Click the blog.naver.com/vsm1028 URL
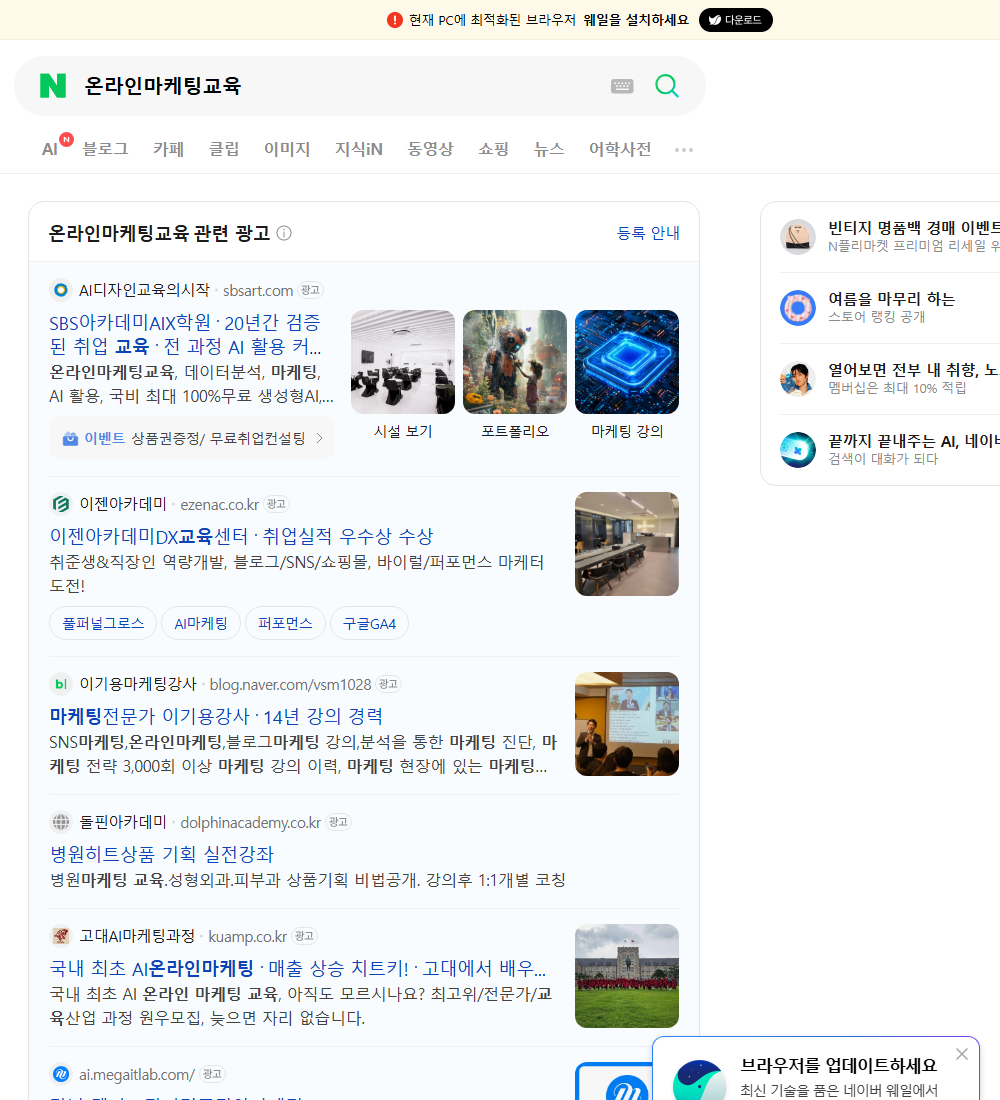Viewport: 1000px width, 1100px height. [291, 685]
